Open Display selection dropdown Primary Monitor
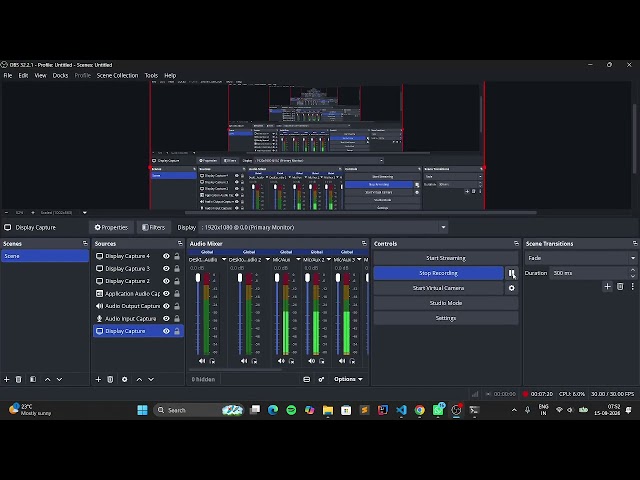This screenshot has width=640, height=480. [323, 227]
